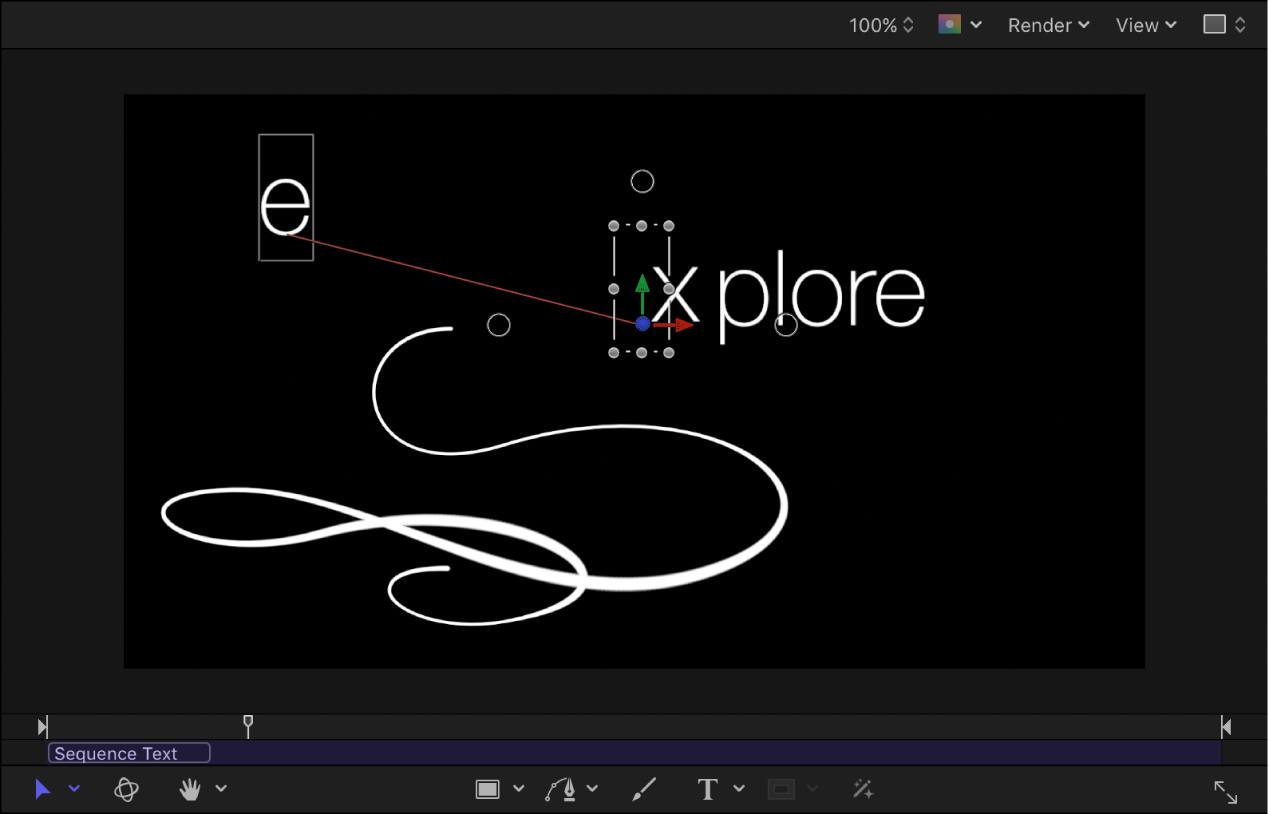Select the 3D Transform tool
This screenshot has width=1270, height=814.
(x=125, y=789)
